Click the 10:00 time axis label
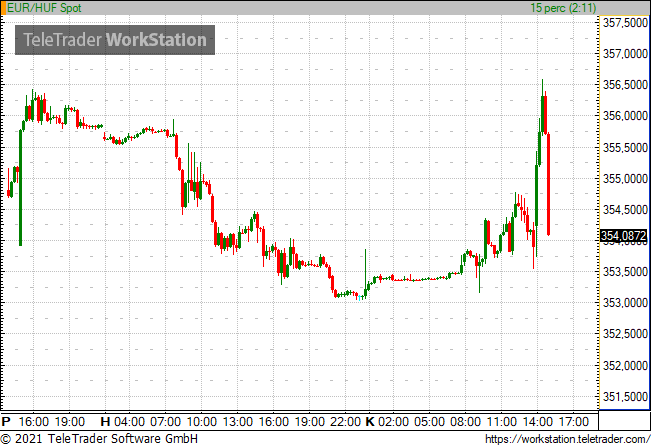This screenshot has width=651, height=448. 201,422
